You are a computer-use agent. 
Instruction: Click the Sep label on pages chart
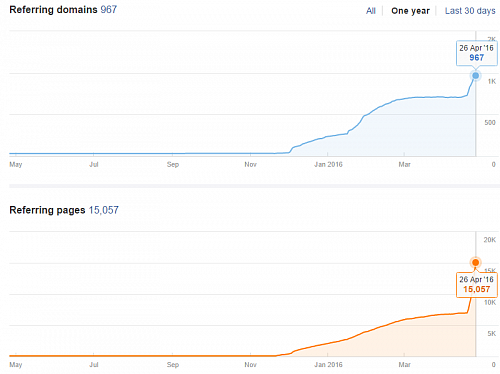173,365
